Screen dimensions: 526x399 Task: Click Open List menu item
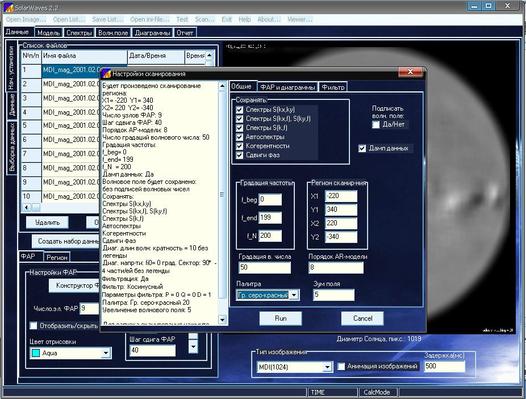pyautogui.click(x=69, y=19)
